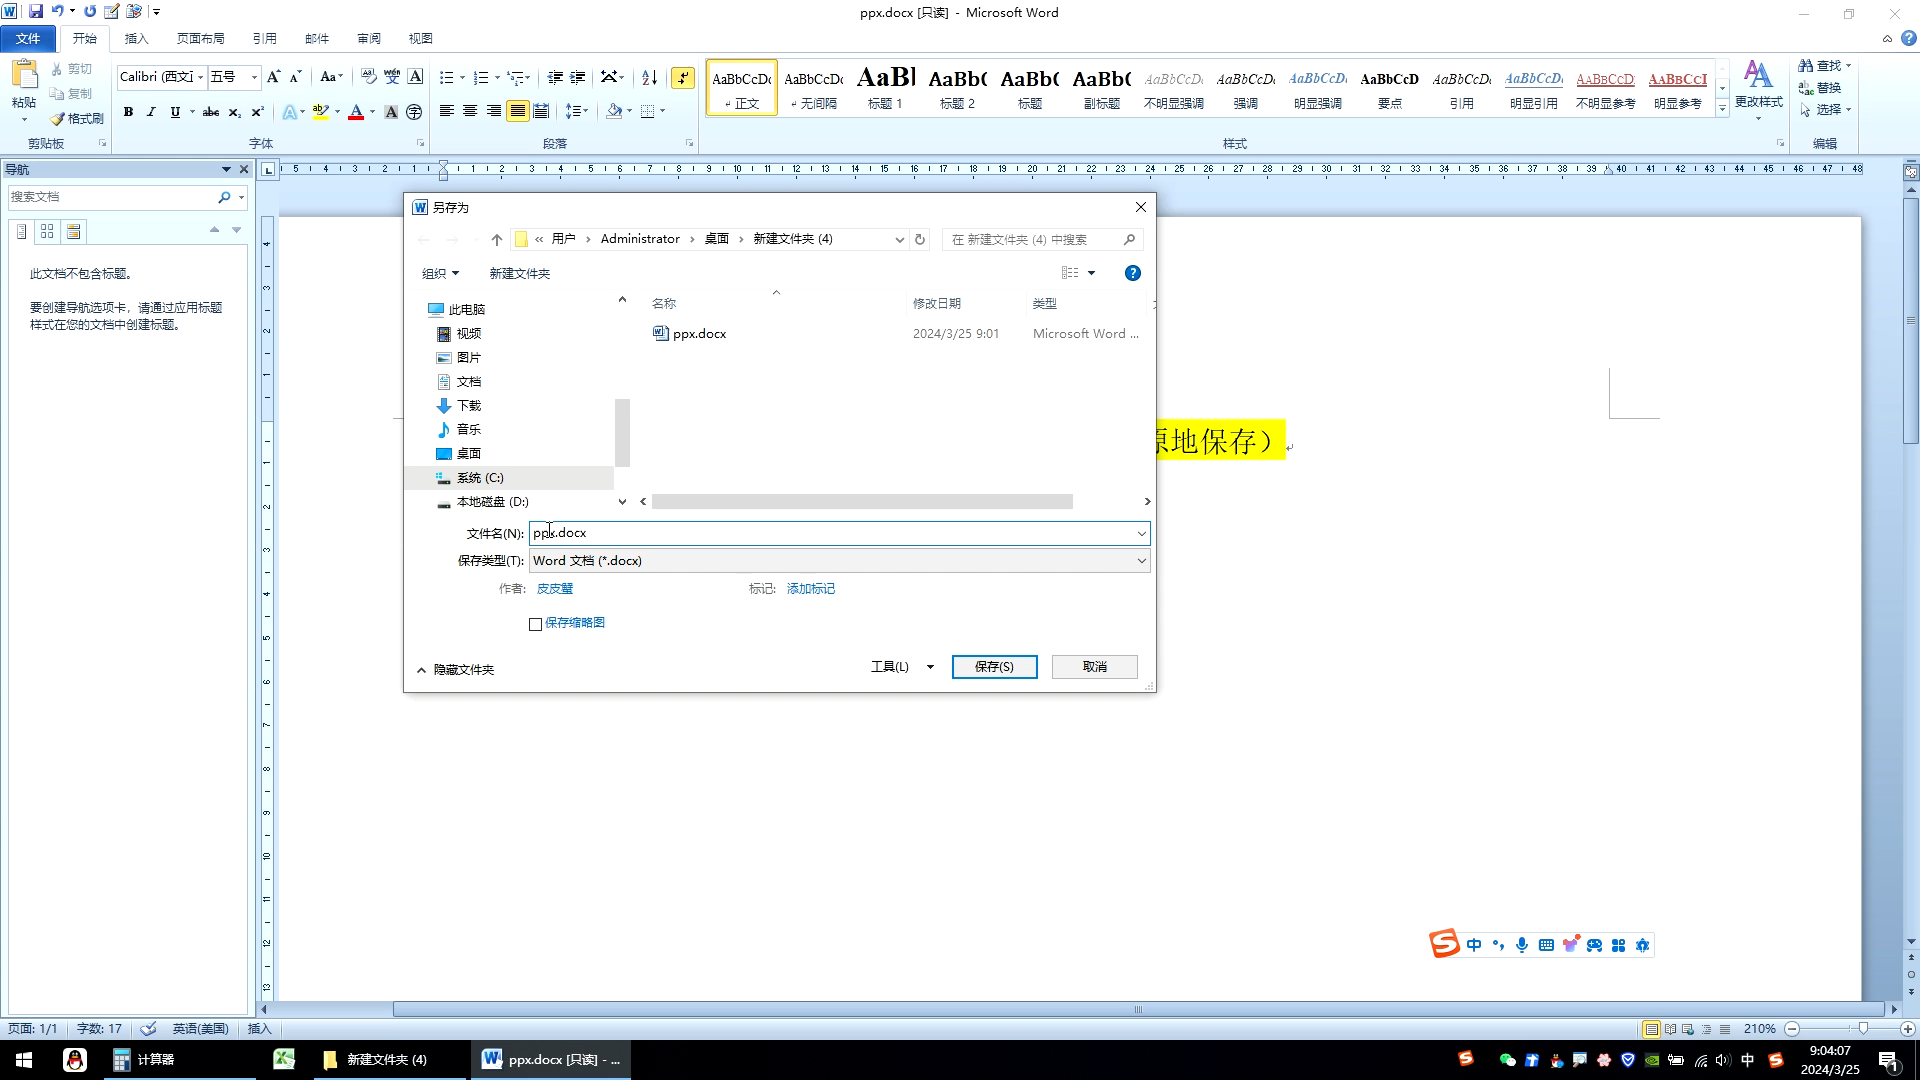This screenshot has width=1920, height=1080.
Task: Click the up-folder arrow in dialog
Action: (x=497, y=239)
